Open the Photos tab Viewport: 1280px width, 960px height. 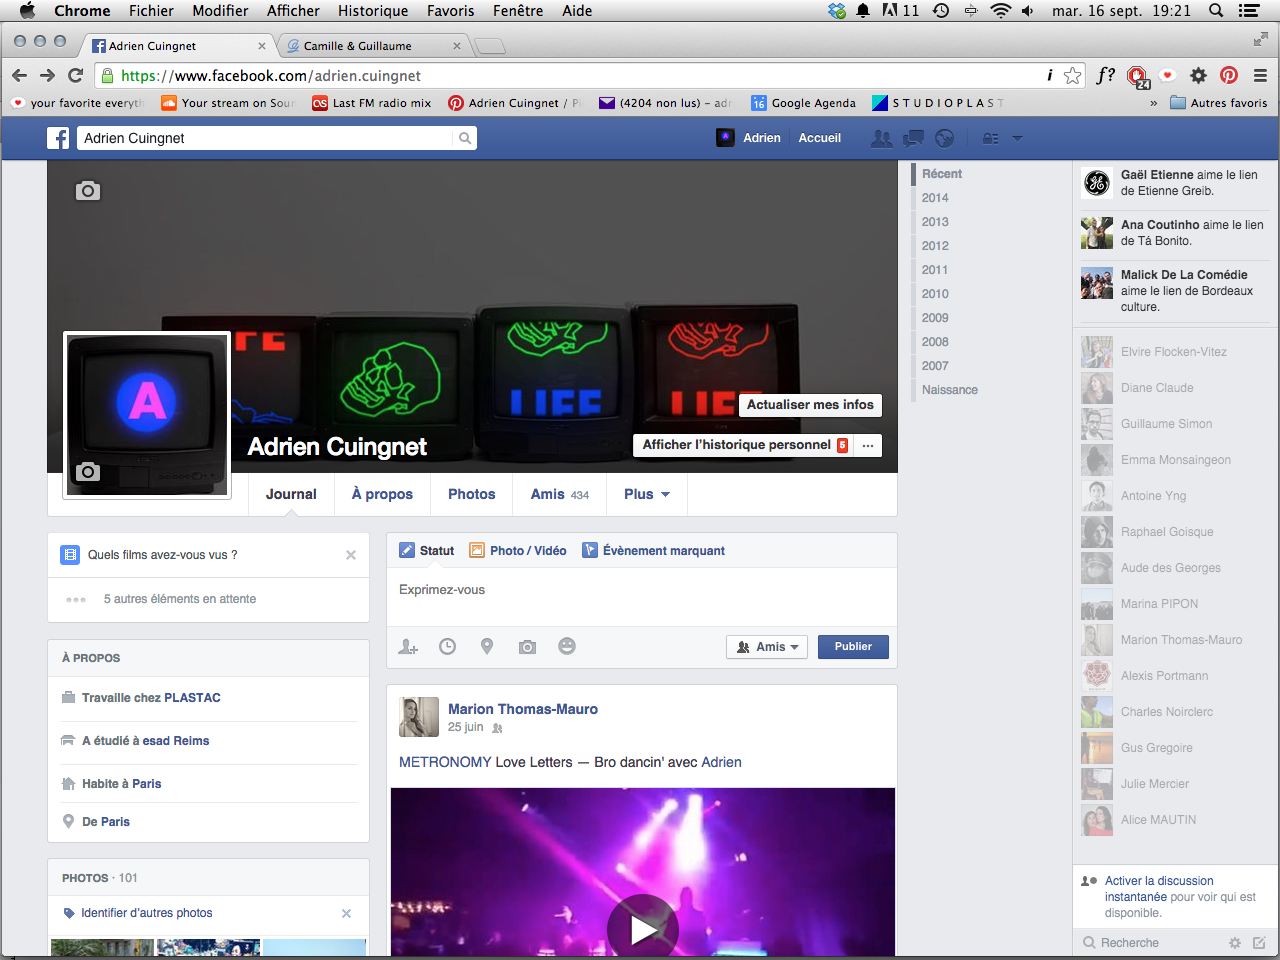[x=472, y=494]
